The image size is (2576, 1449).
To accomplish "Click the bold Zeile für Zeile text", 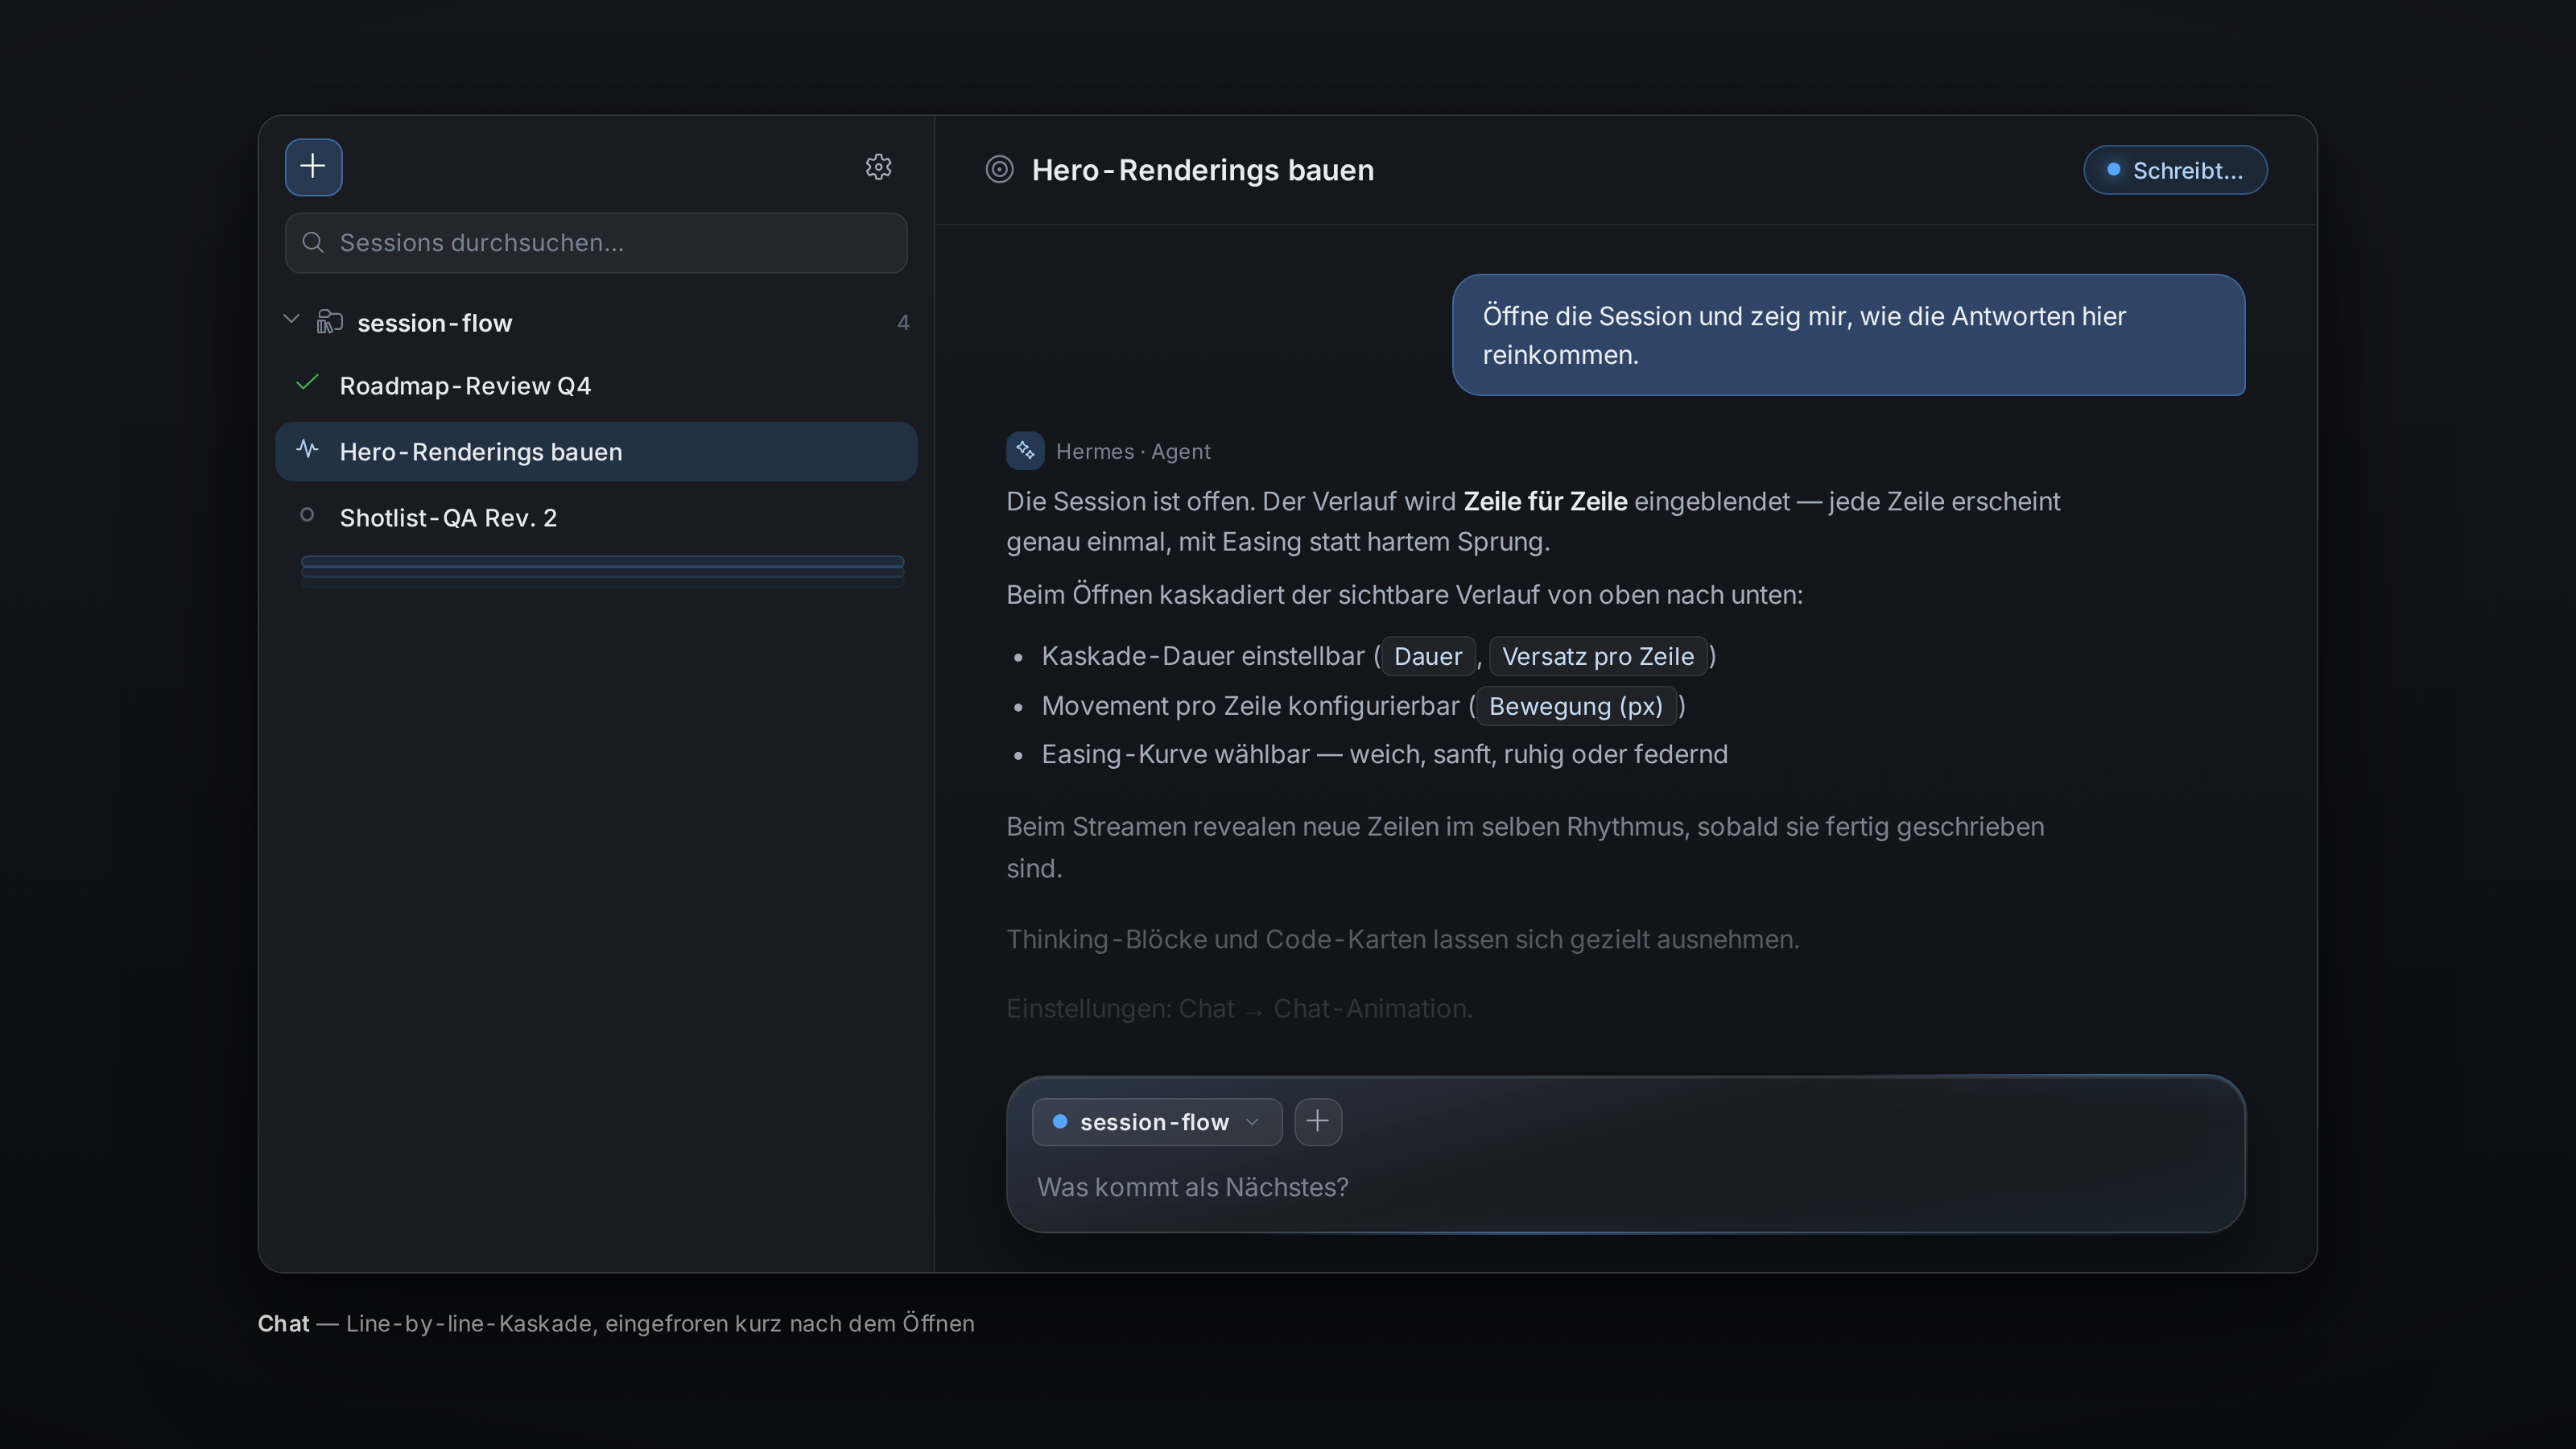I will (1545, 501).
